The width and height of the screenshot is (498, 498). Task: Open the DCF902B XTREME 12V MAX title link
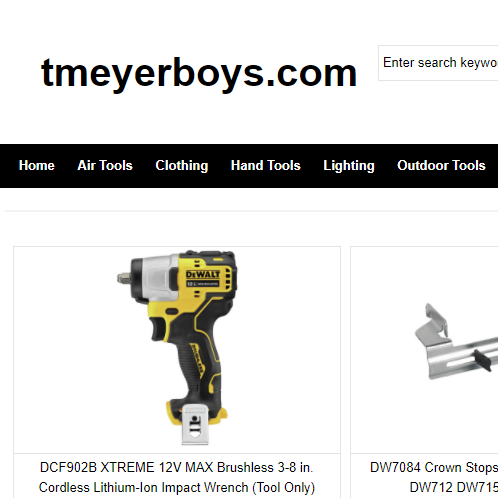point(177,477)
